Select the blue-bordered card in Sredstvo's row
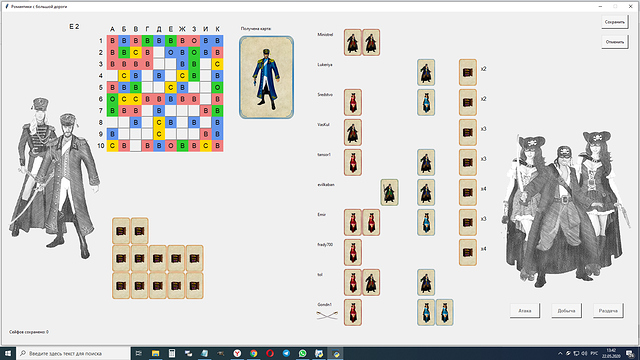The height and width of the screenshot is (360, 640). (x=426, y=102)
